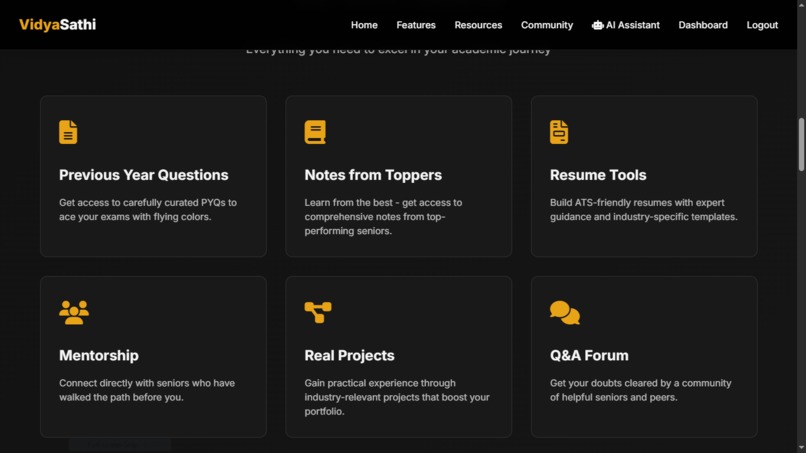806x453 pixels.
Task: Click the robot icon beside AI Assistant
Action: click(597, 25)
